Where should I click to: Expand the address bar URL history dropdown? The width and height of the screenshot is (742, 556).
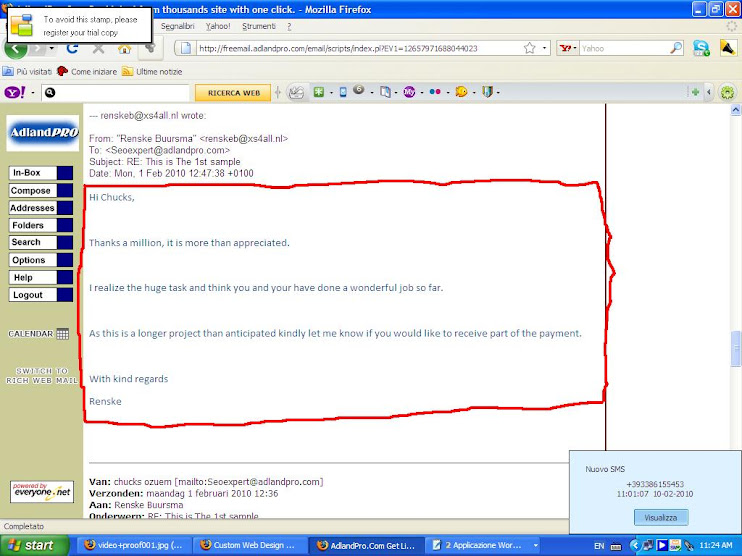pyautogui.click(x=544, y=48)
